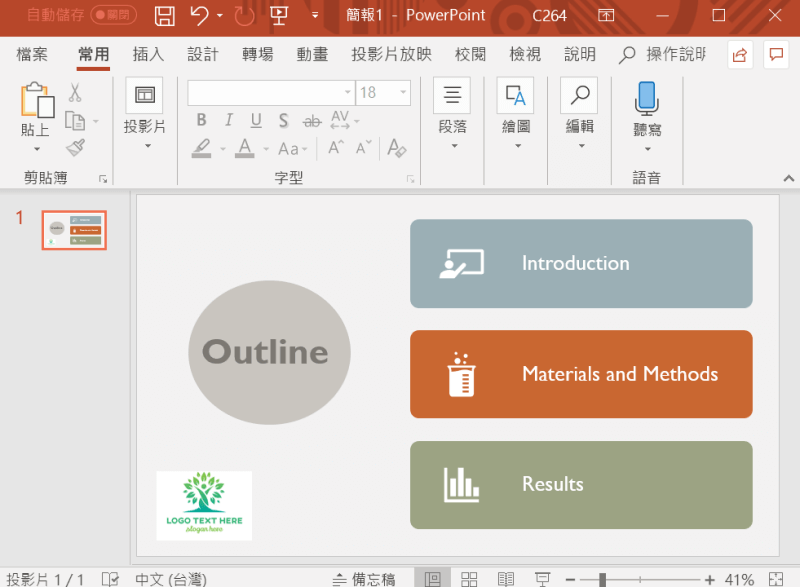Select the Introduction box
This screenshot has width=800, height=587.
(x=581, y=263)
